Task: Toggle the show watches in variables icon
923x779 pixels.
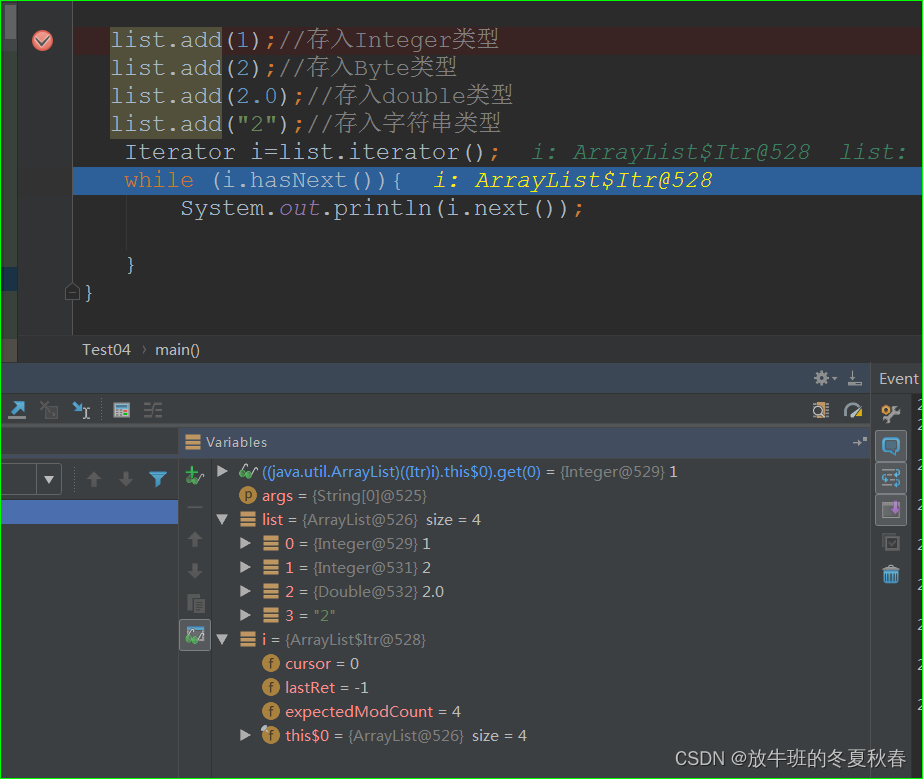Action: click(x=195, y=635)
